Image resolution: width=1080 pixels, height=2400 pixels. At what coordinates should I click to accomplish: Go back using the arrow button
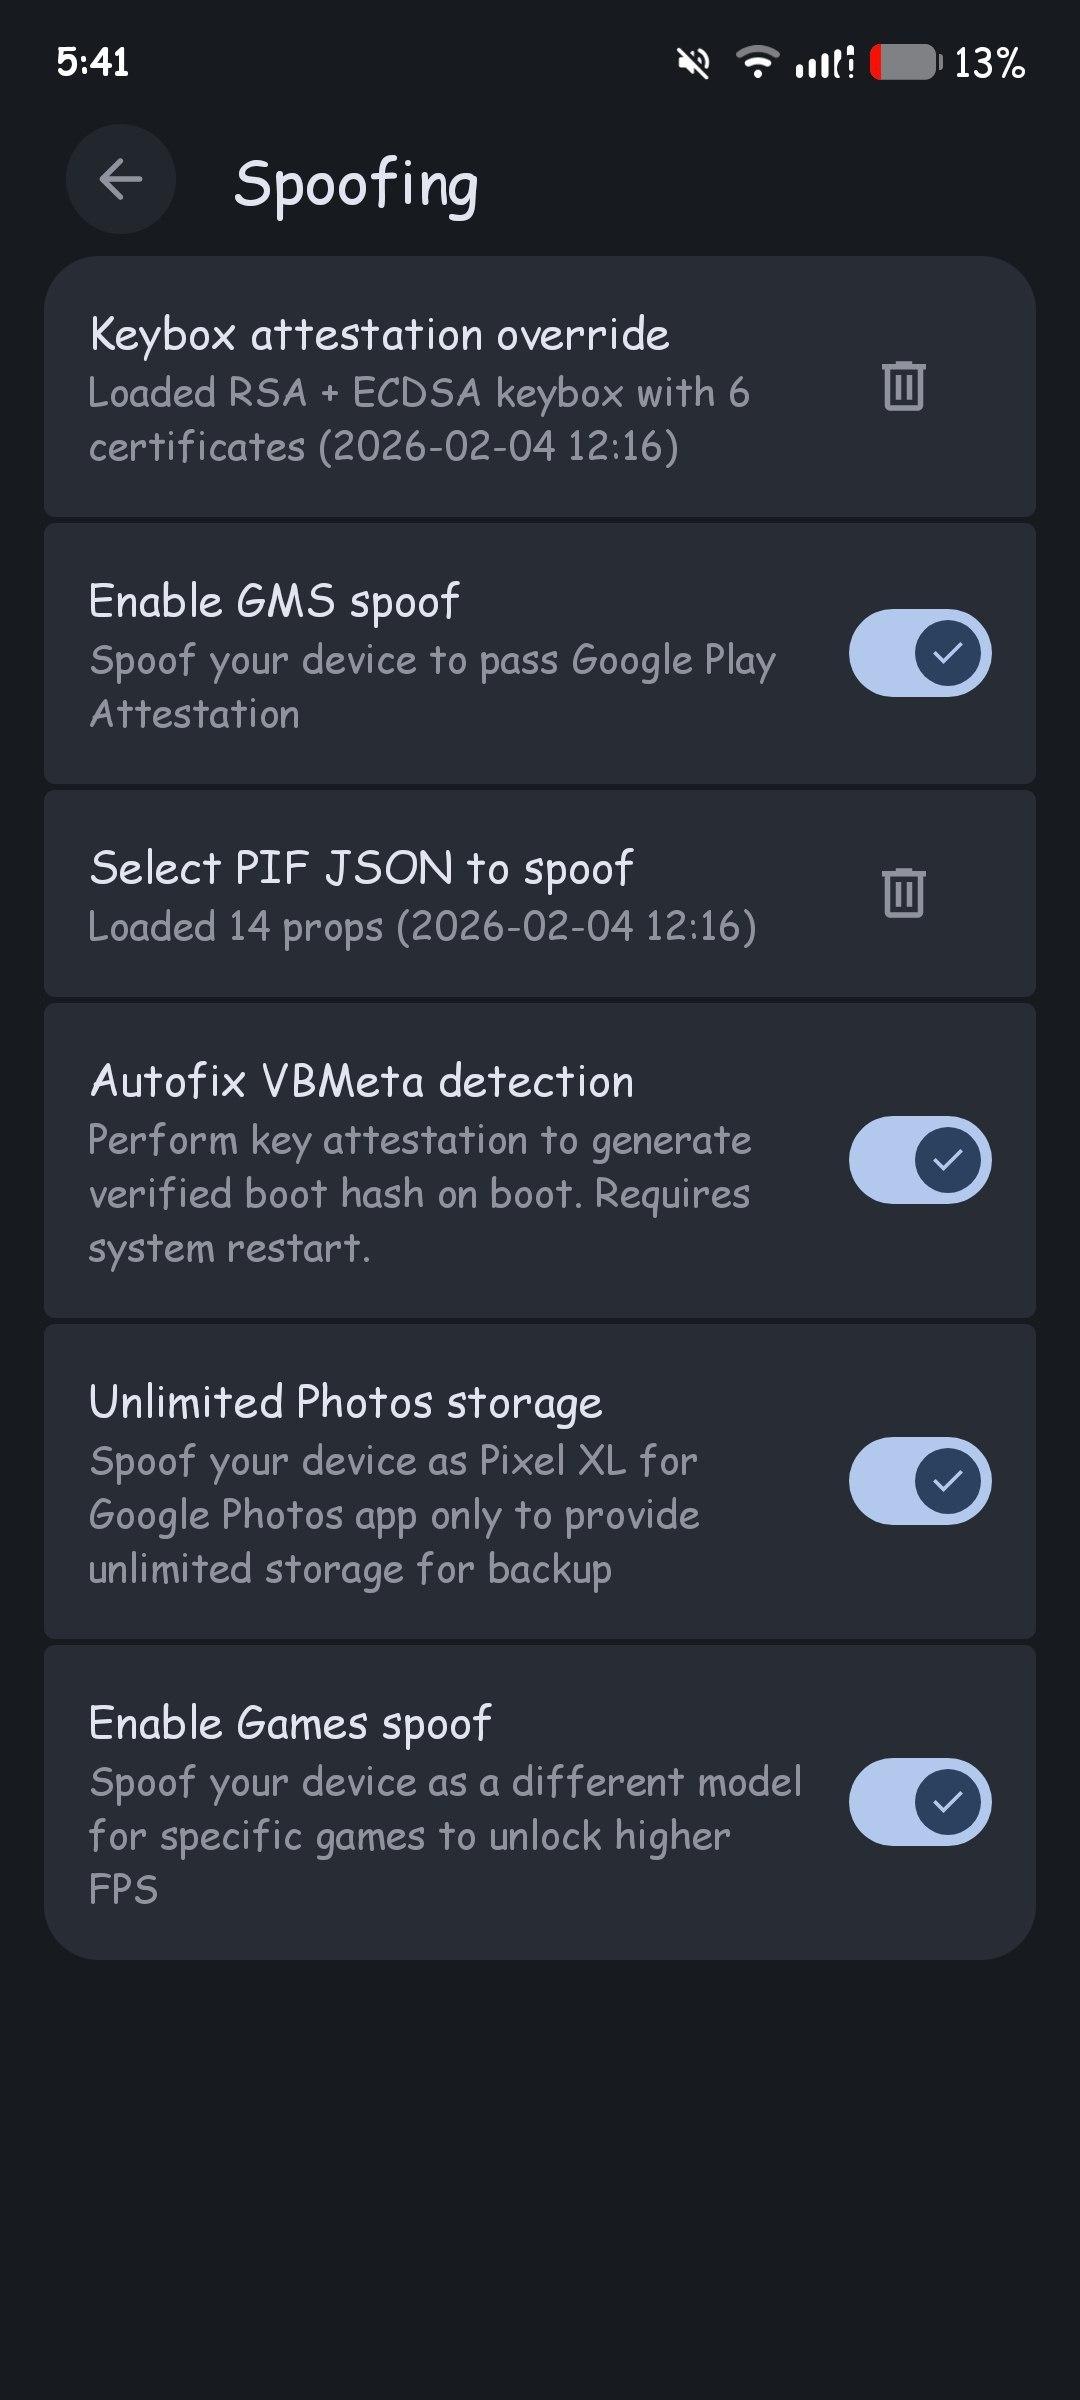click(121, 180)
